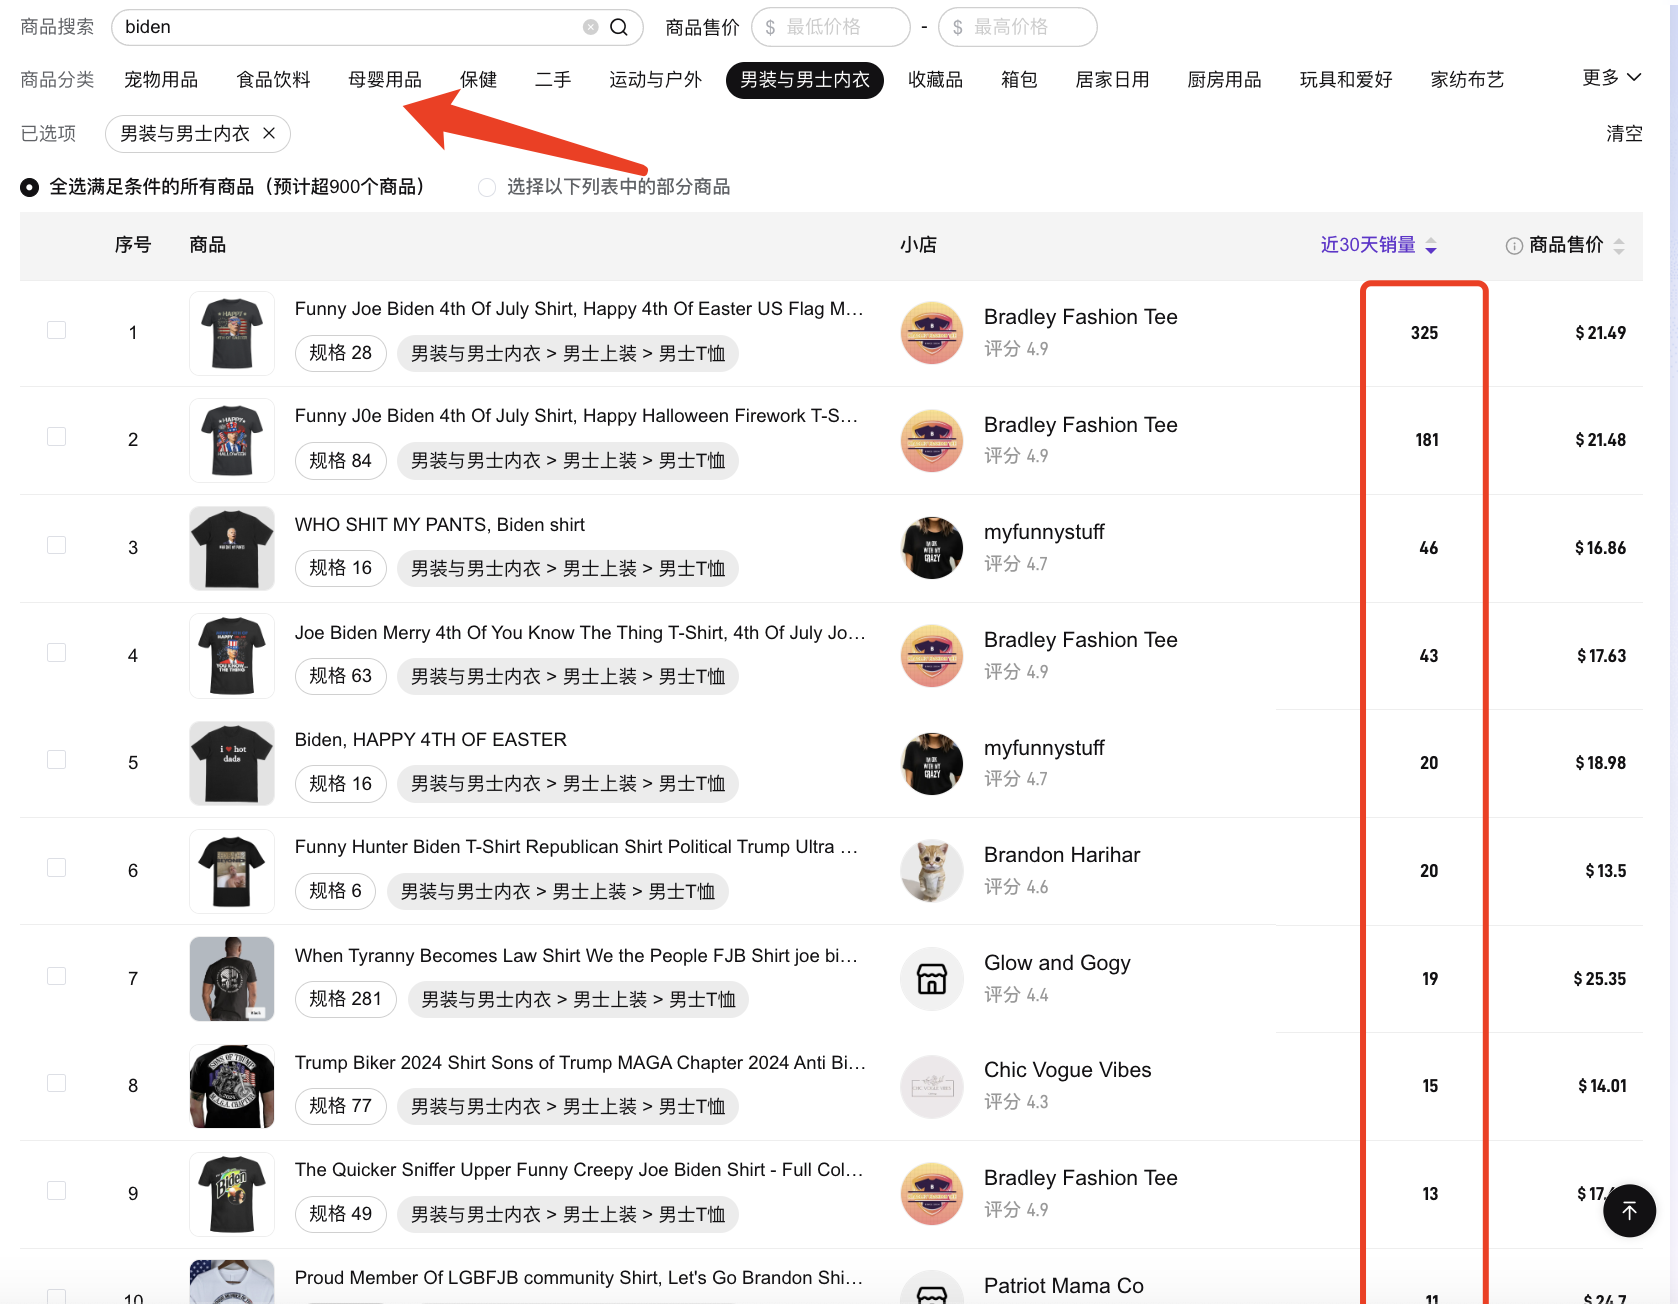The height and width of the screenshot is (1304, 1678).
Task: Click the back-to-top arrow button
Action: click(x=1629, y=1210)
